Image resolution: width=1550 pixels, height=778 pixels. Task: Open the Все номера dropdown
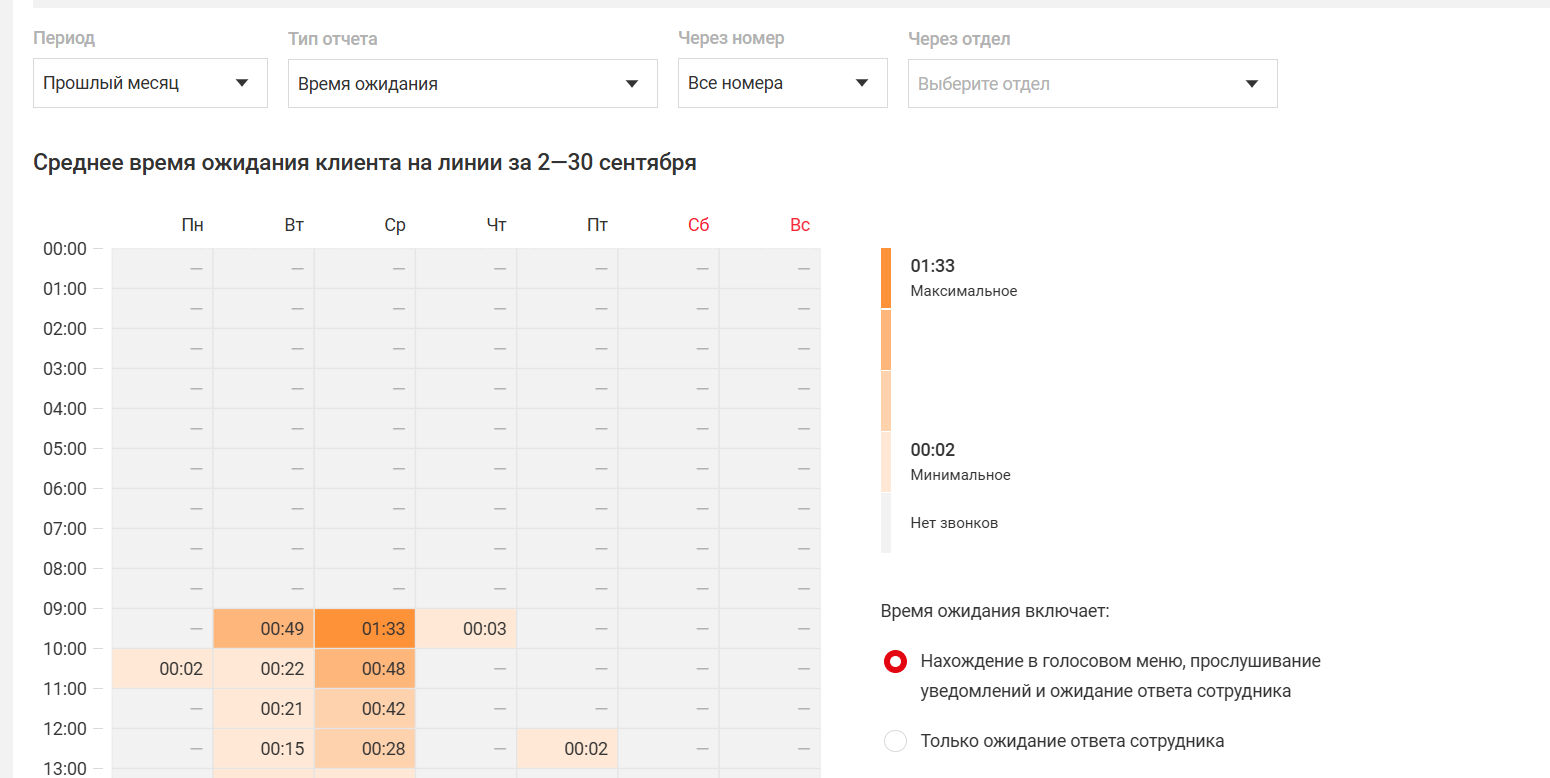[x=782, y=83]
